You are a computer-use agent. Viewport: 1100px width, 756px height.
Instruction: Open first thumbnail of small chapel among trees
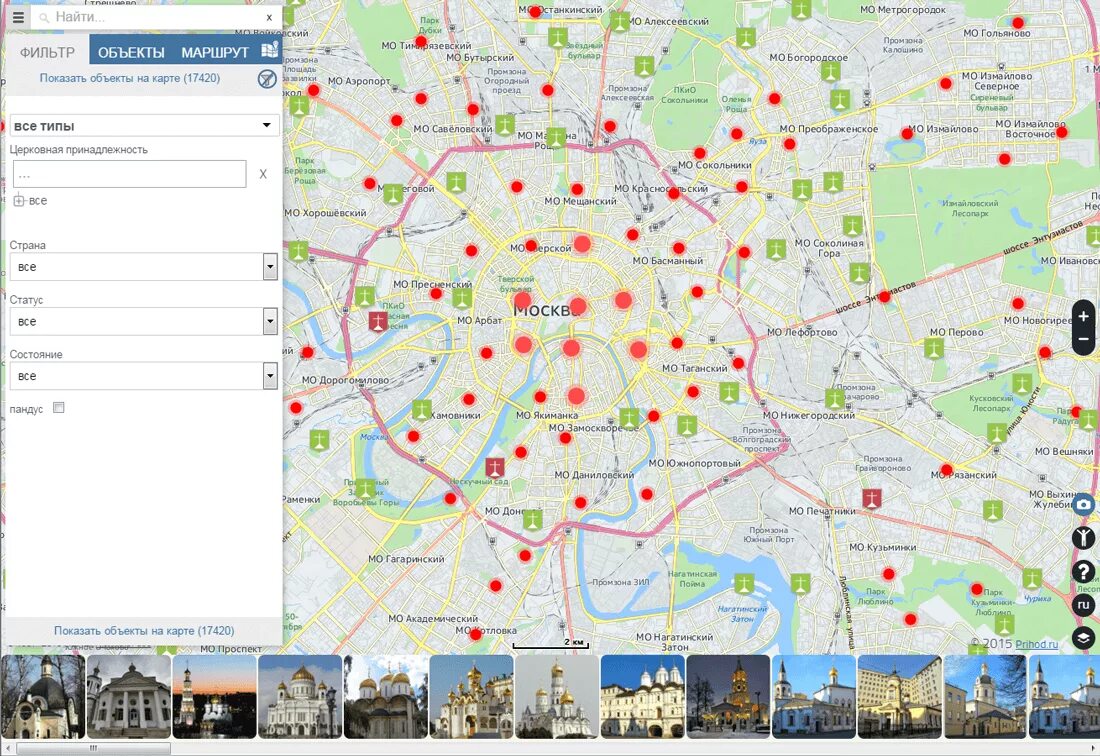[x=43, y=696]
